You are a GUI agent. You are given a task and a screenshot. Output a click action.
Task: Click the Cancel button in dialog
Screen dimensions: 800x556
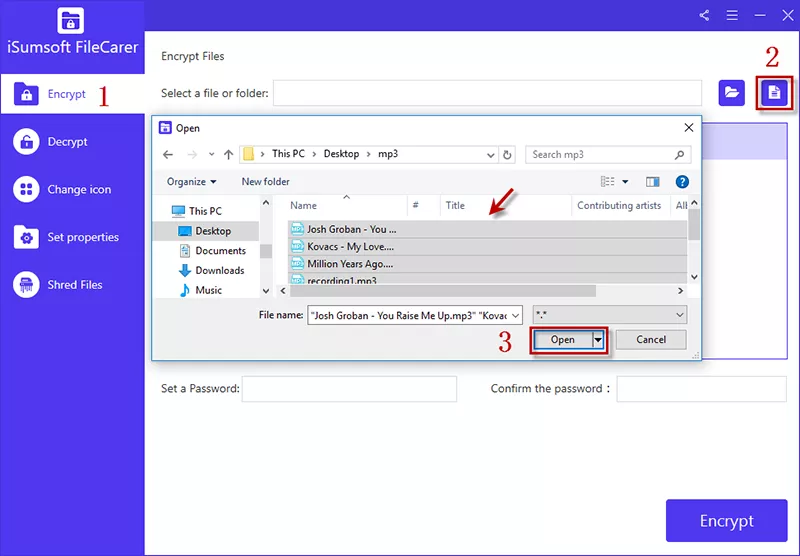click(x=651, y=340)
